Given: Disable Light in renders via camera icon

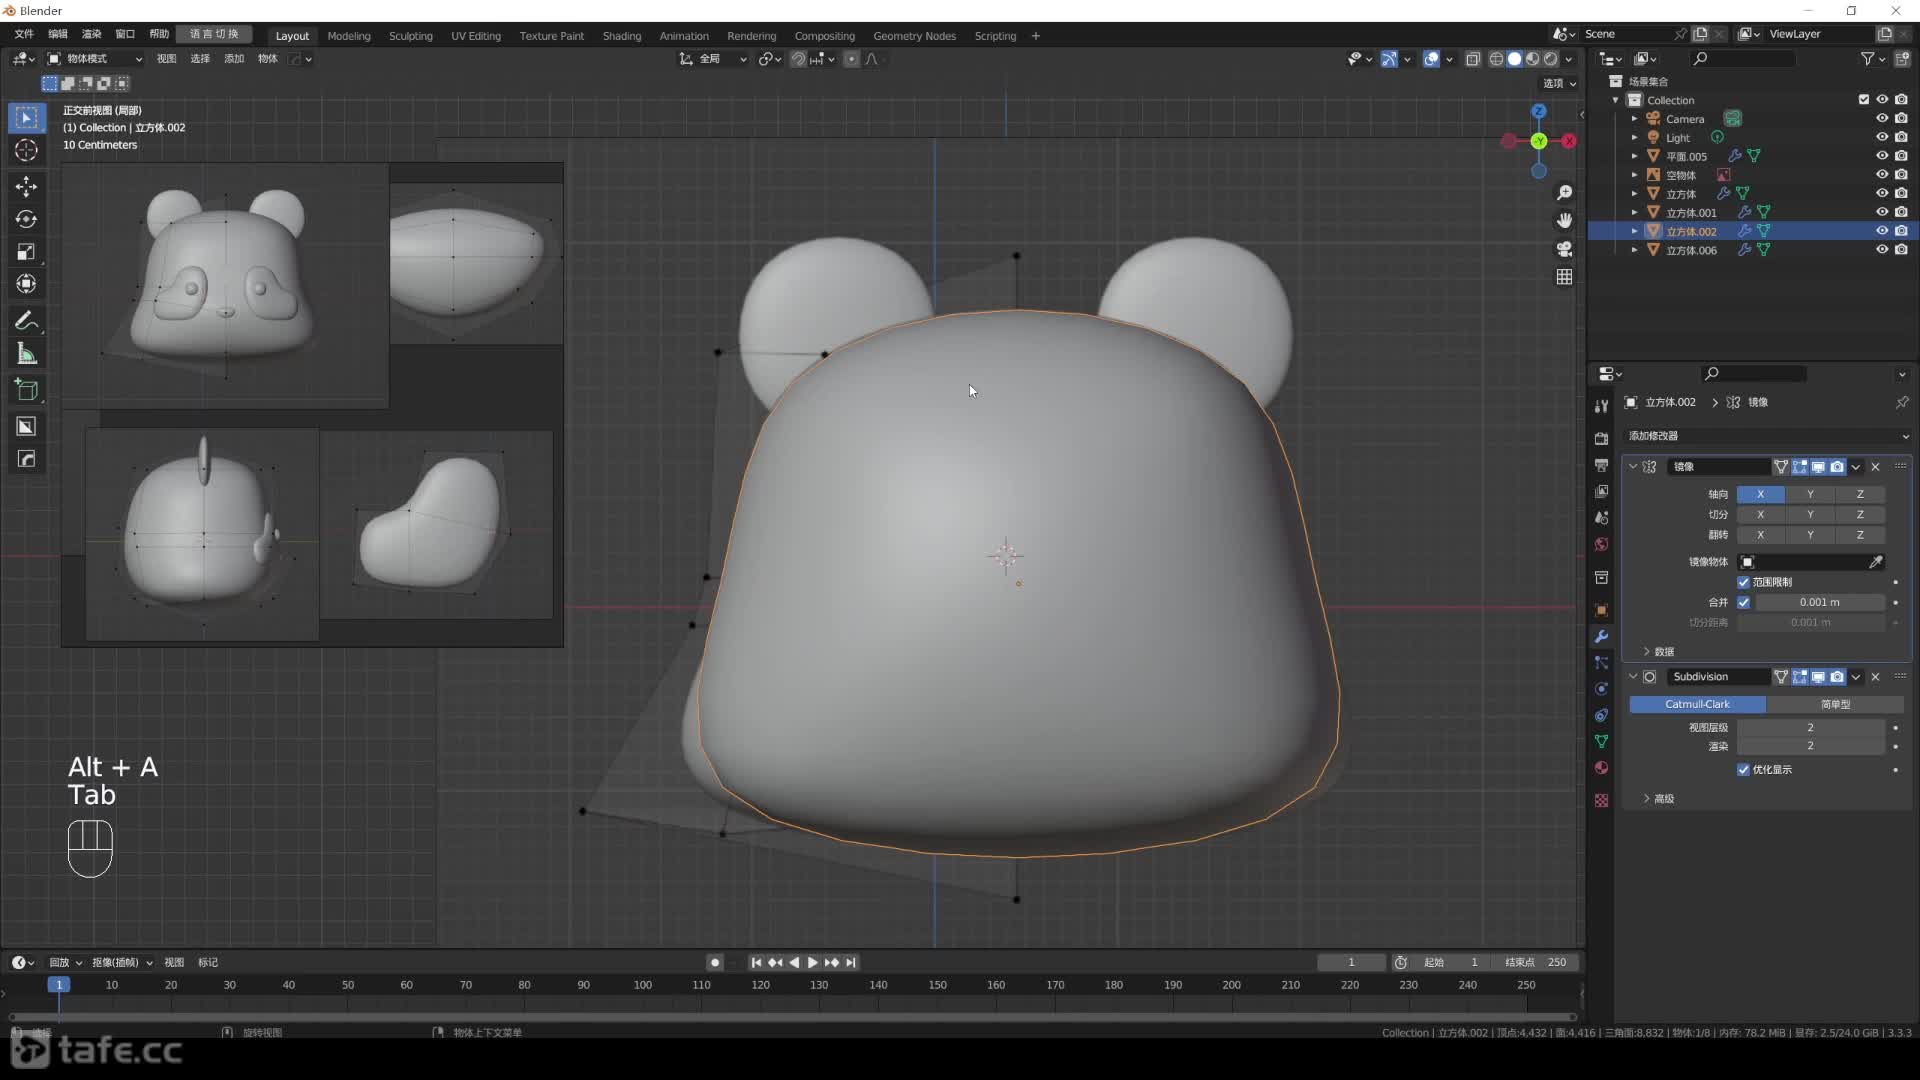Looking at the screenshot, I should [x=1901, y=138].
